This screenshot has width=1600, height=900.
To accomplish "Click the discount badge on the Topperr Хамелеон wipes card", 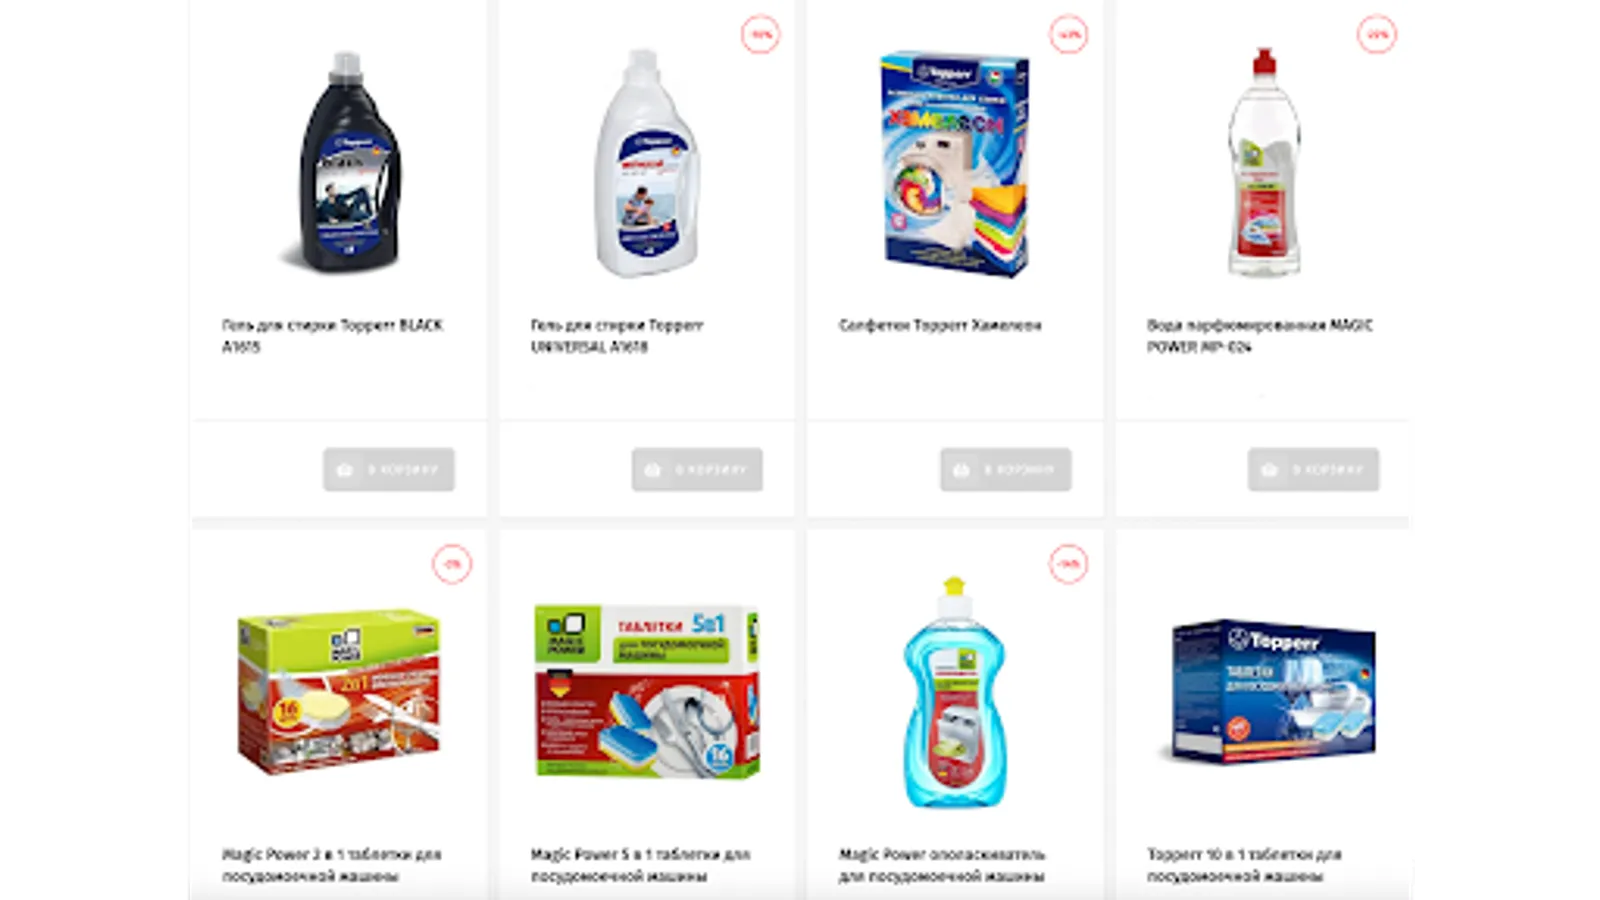I will [1069, 35].
